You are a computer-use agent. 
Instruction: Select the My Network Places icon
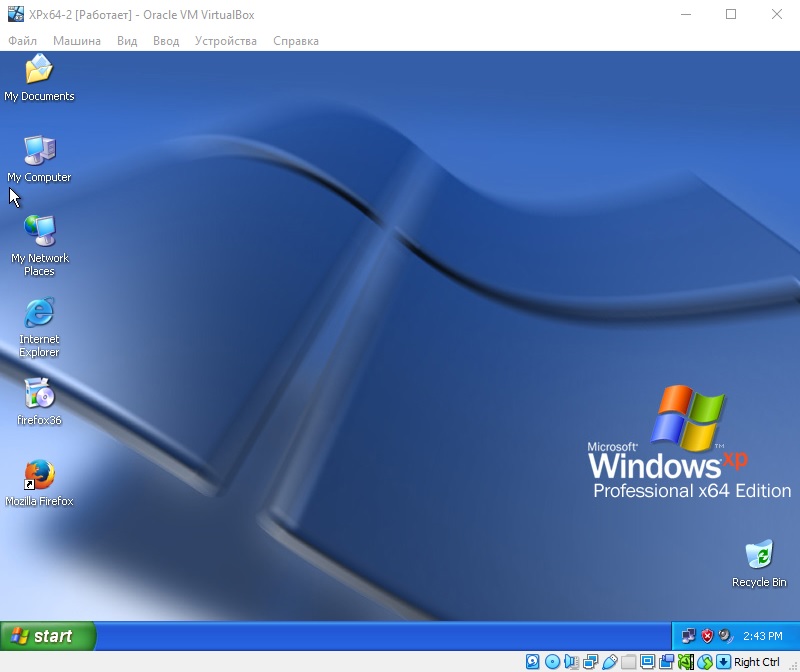pyautogui.click(x=39, y=245)
